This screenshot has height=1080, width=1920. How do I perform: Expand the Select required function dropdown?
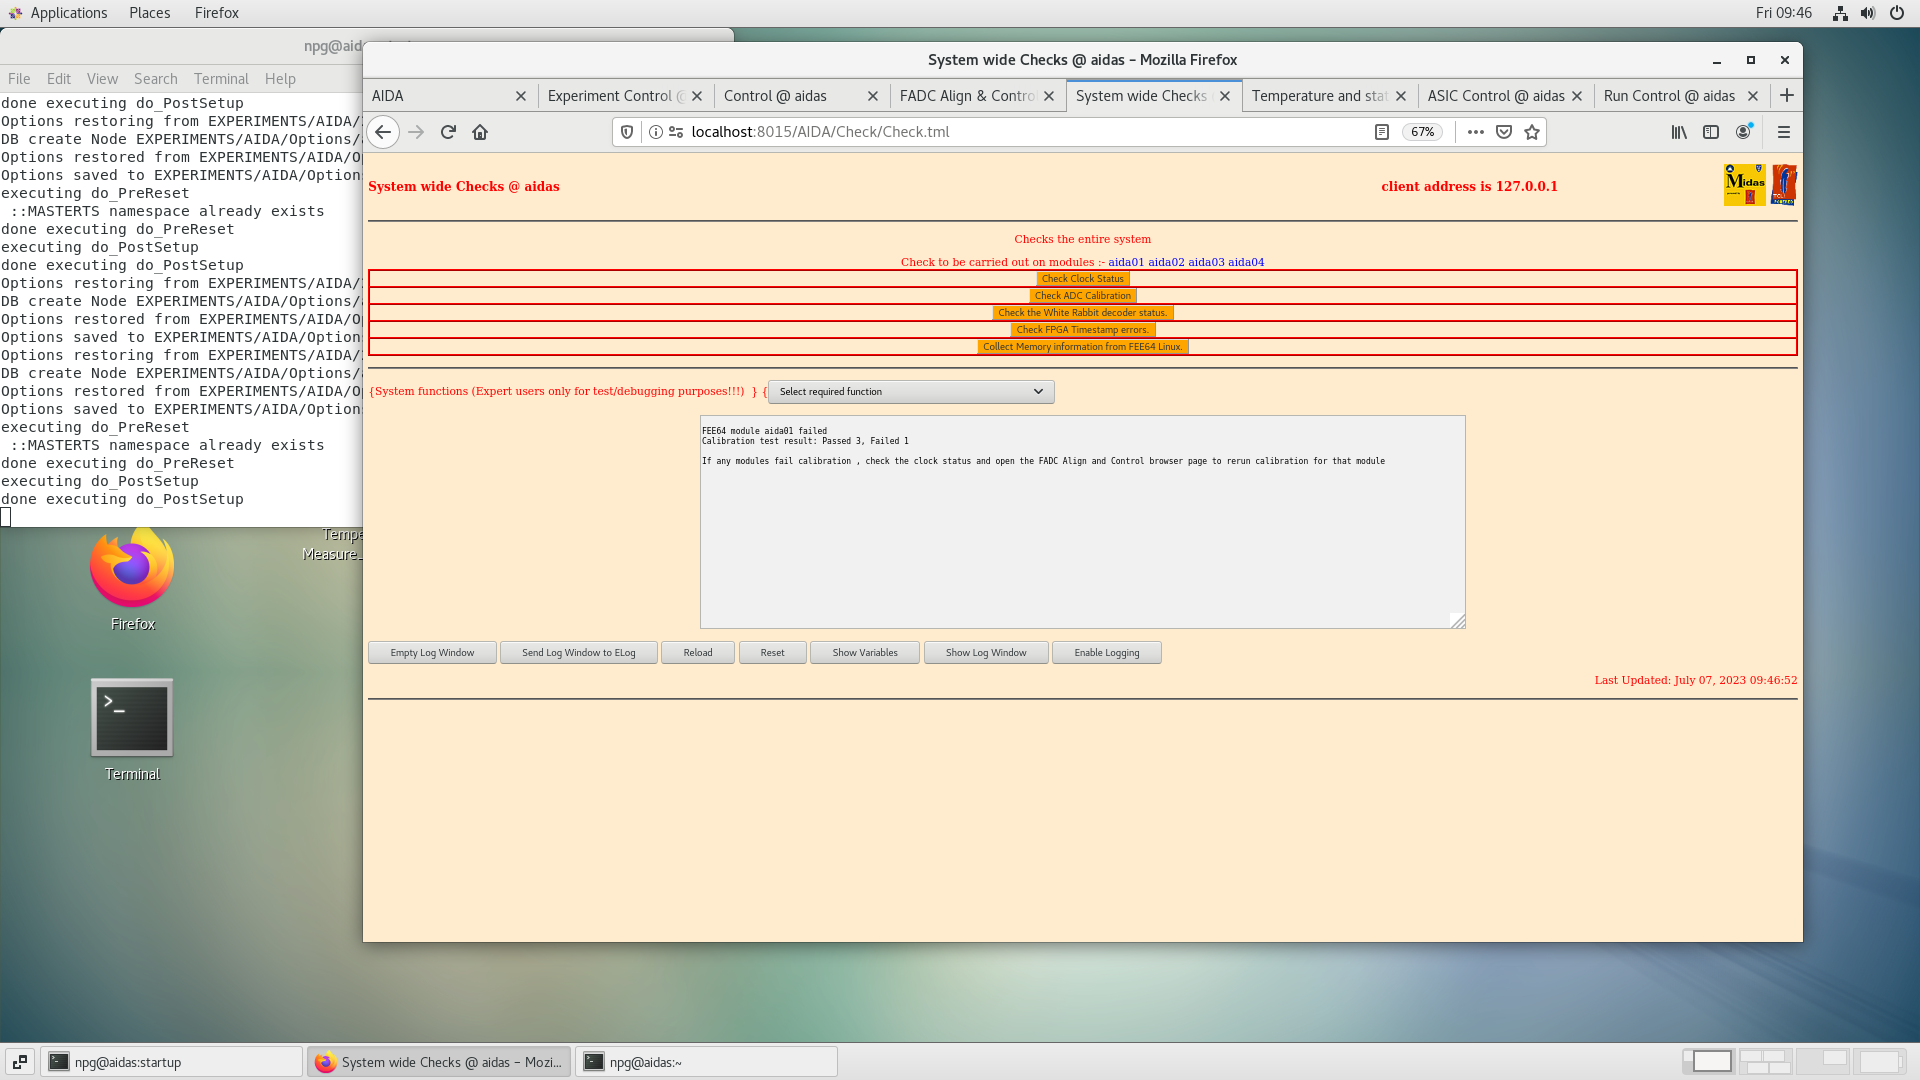(x=910, y=392)
